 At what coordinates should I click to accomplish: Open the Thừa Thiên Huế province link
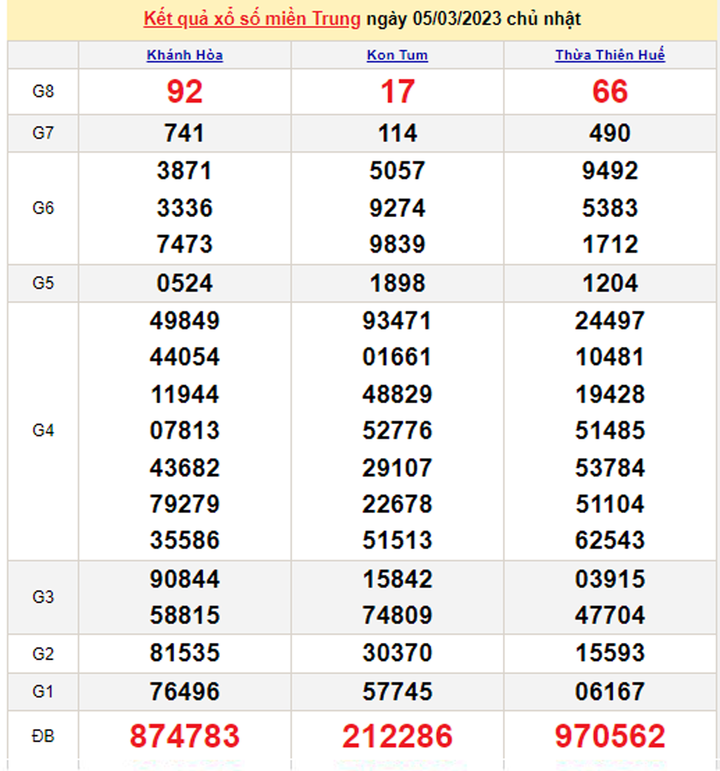point(610,55)
